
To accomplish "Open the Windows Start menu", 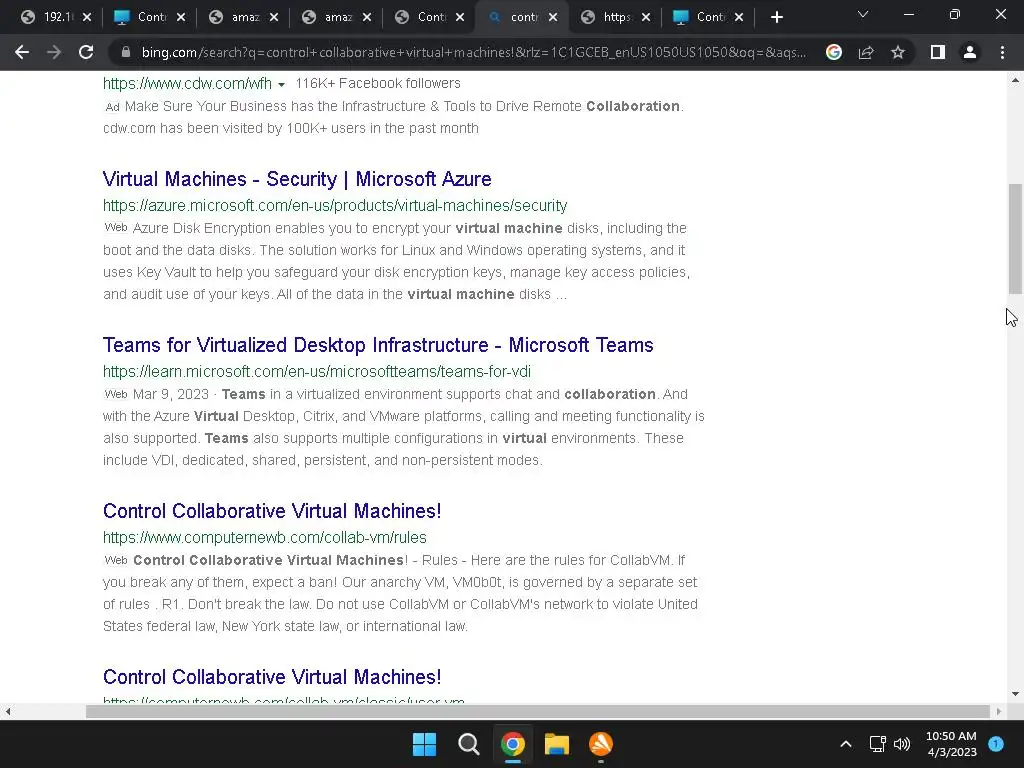I will 424,744.
